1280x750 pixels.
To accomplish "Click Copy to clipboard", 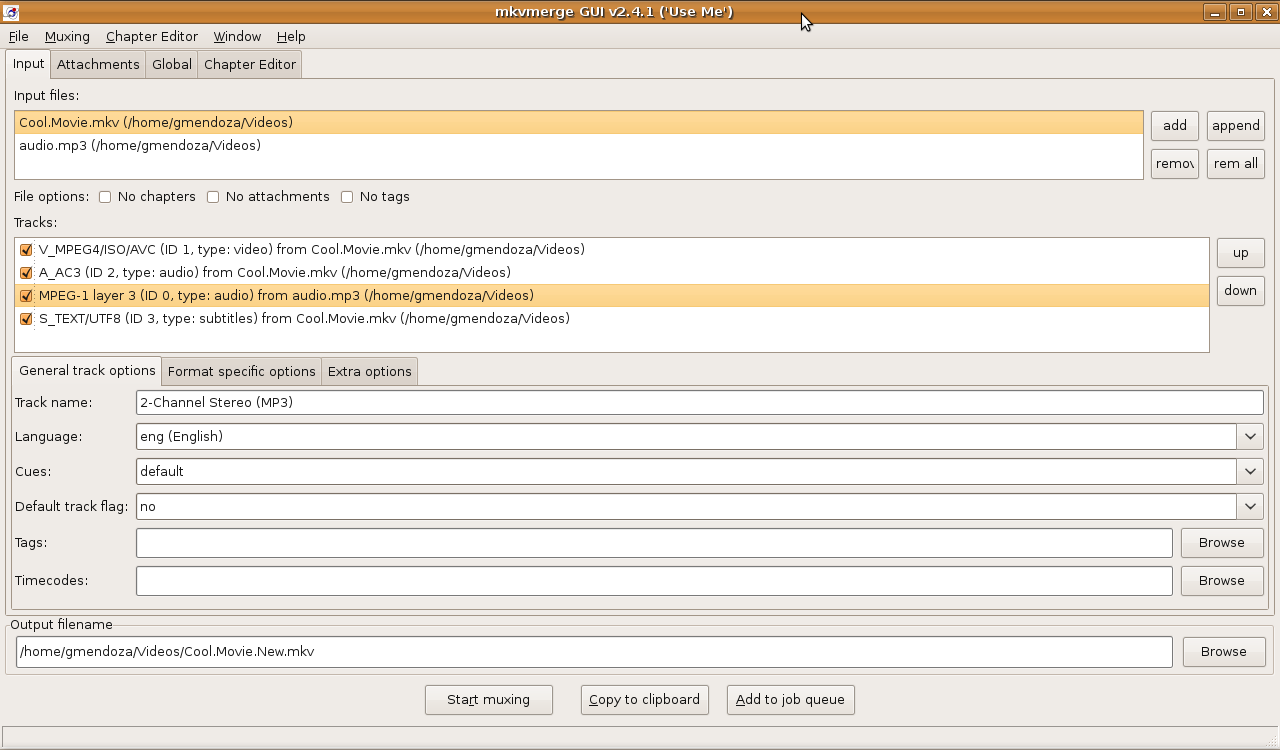I will [644, 699].
